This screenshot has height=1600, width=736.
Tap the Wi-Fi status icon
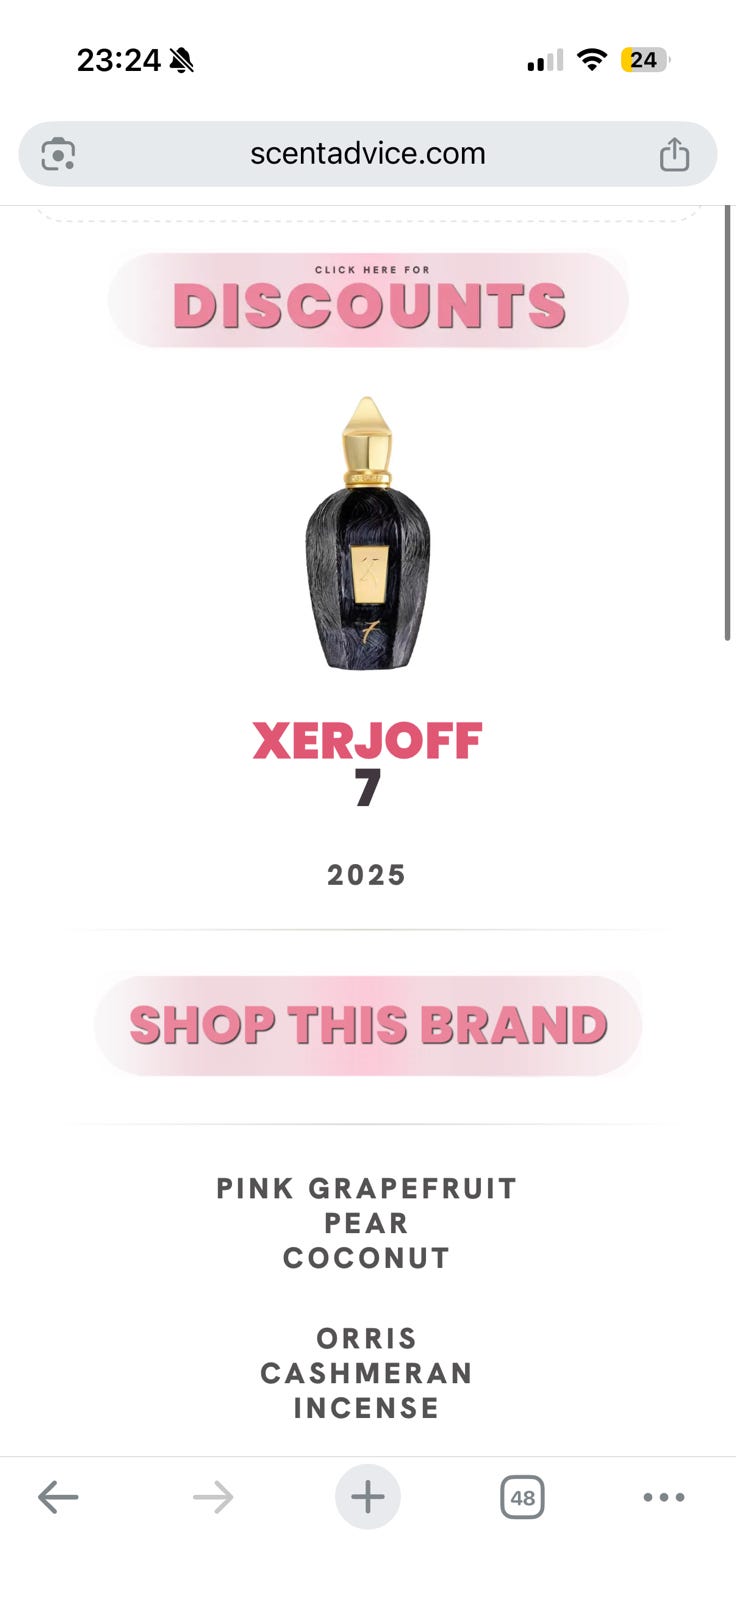pos(592,60)
